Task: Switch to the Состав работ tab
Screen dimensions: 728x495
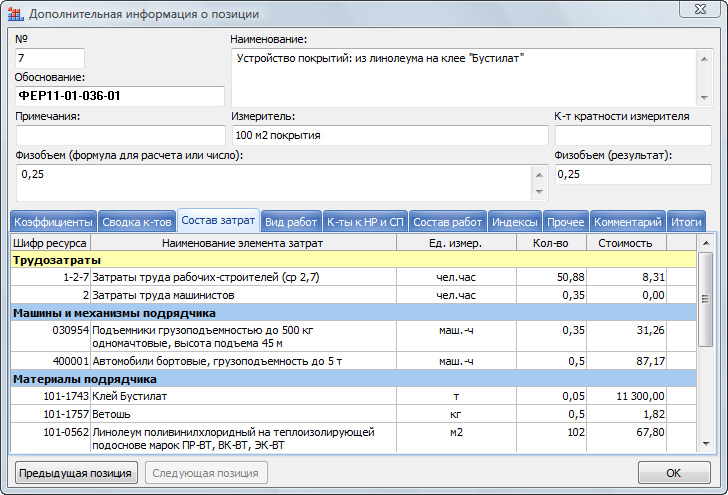Action: click(x=447, y=222)
